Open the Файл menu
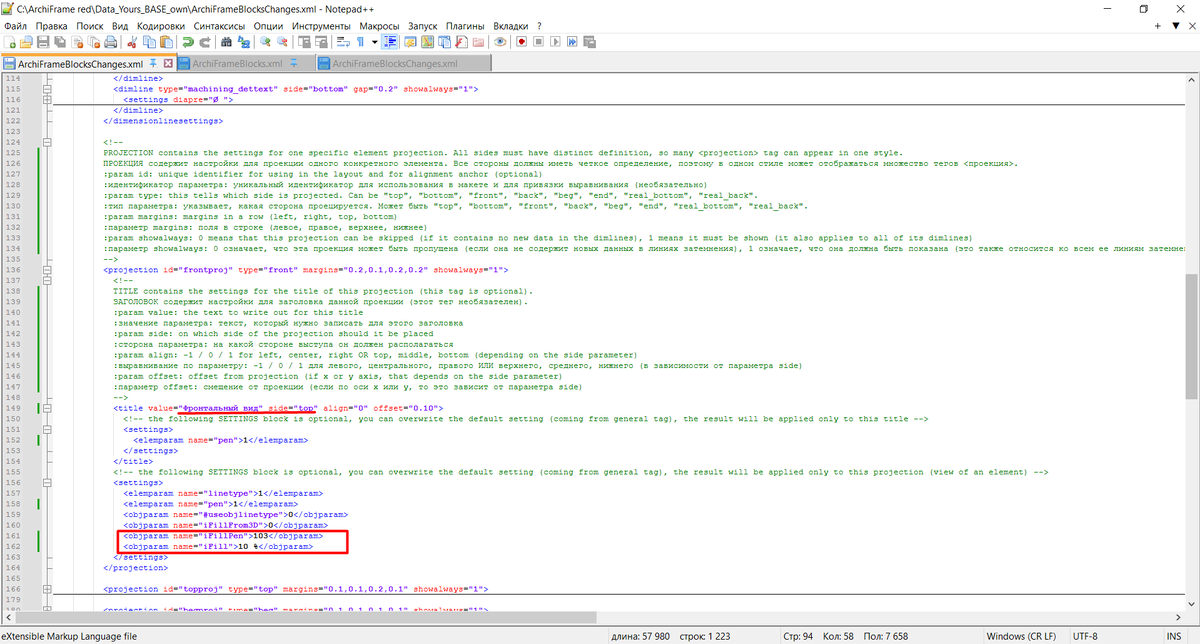This screenshot has height=644, width=1200. pyautogui.click(x=15, y=25)
